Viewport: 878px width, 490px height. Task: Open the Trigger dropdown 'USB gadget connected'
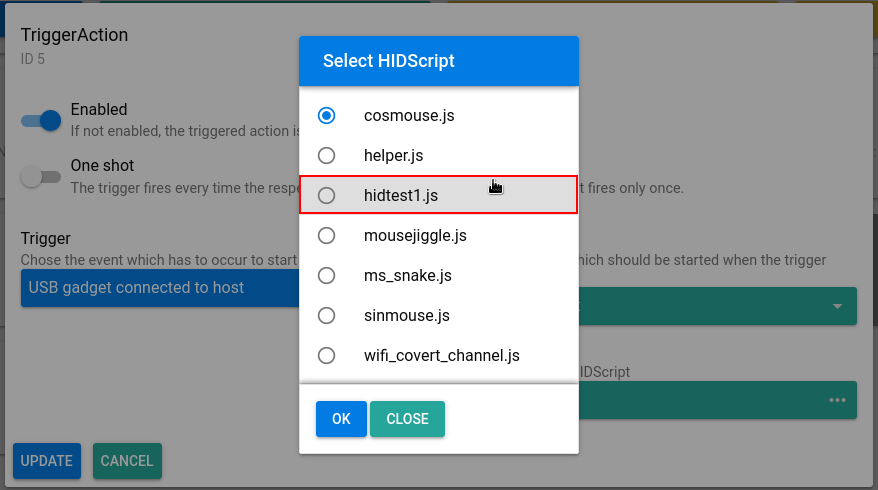click(160, 288)
